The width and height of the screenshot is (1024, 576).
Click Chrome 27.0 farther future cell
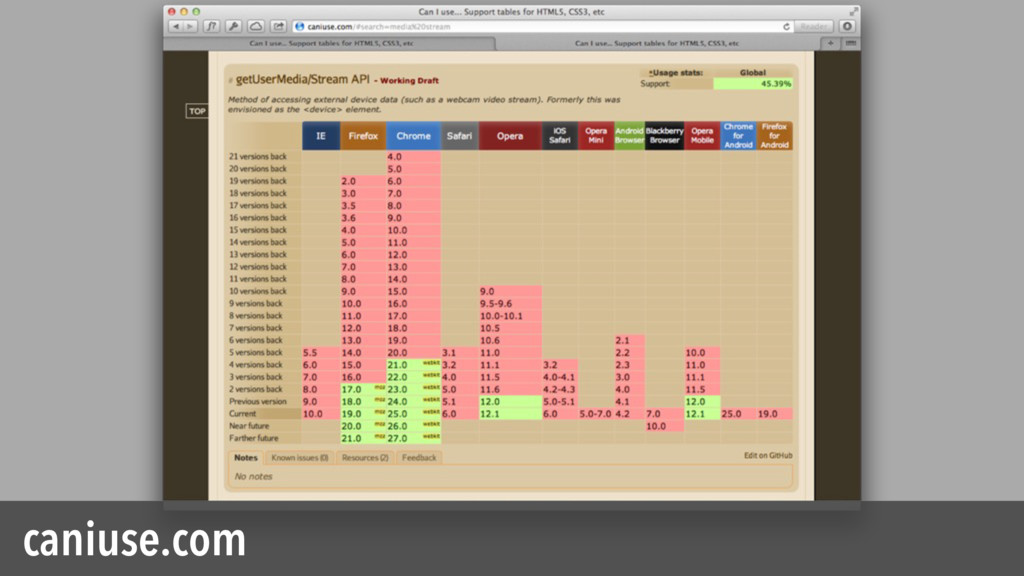413,439
